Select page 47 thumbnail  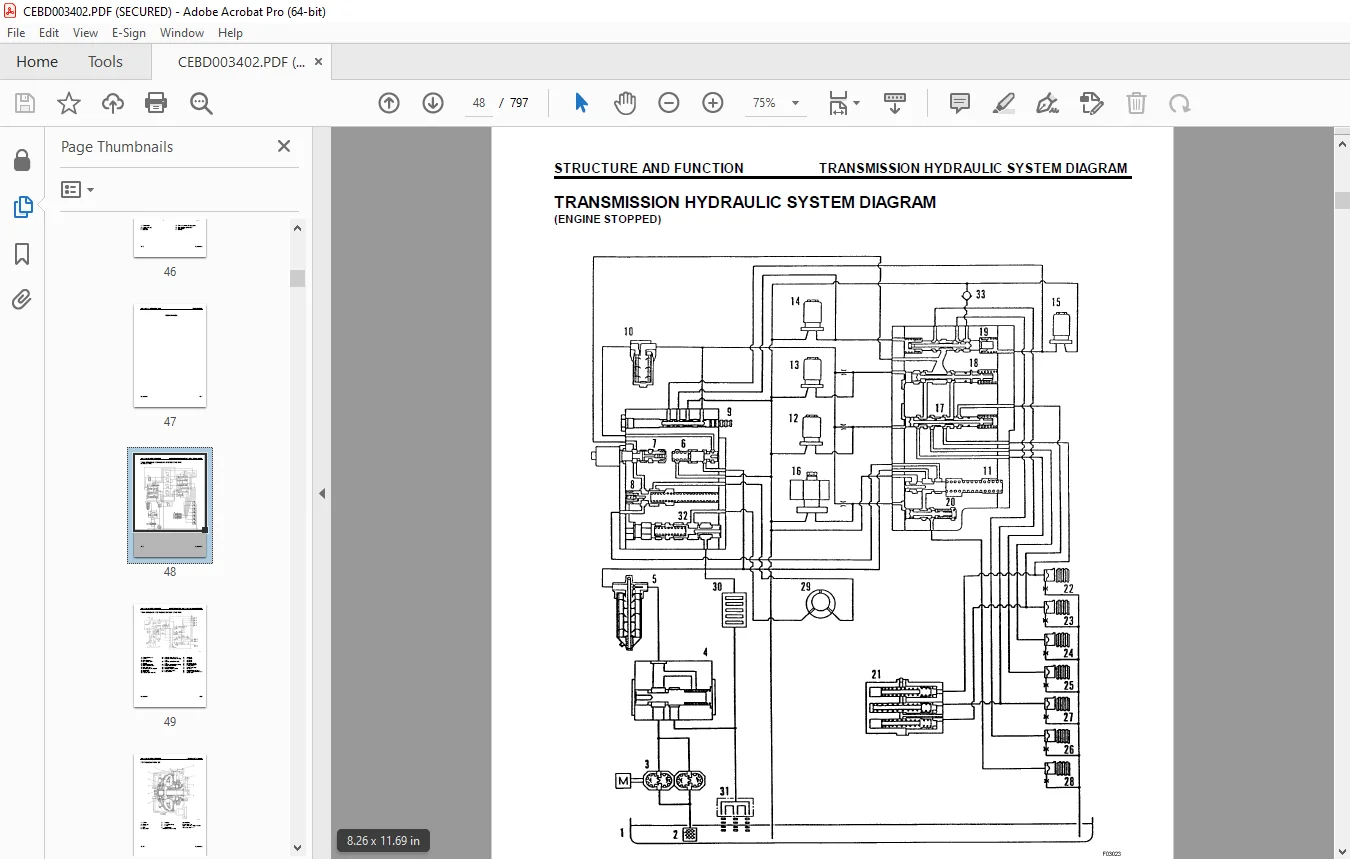[x=170, y=356]
